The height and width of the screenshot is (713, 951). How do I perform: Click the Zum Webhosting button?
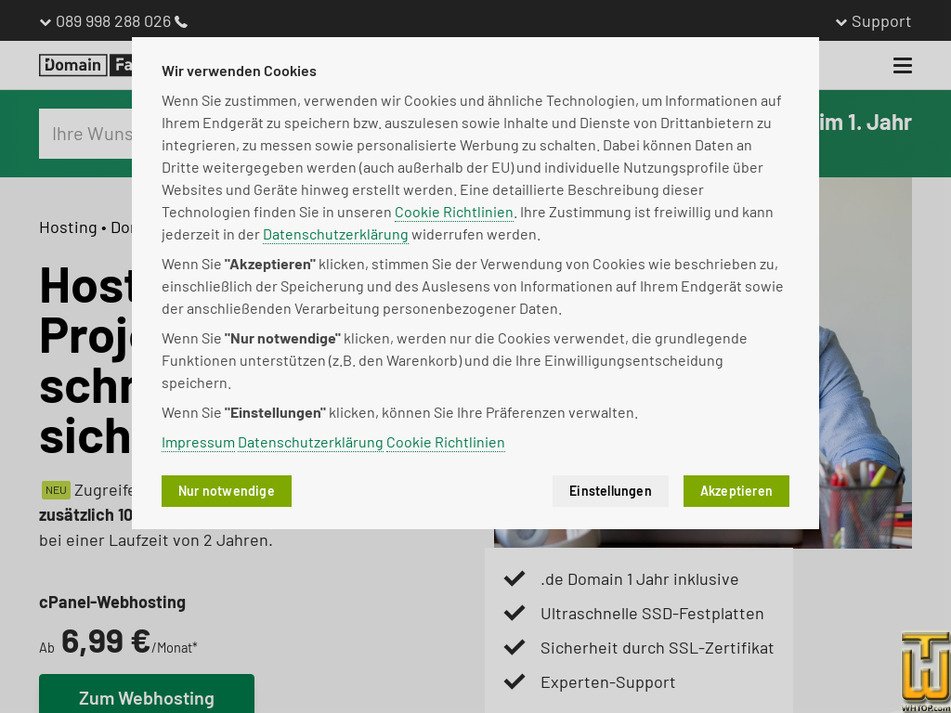click(146, 698)
